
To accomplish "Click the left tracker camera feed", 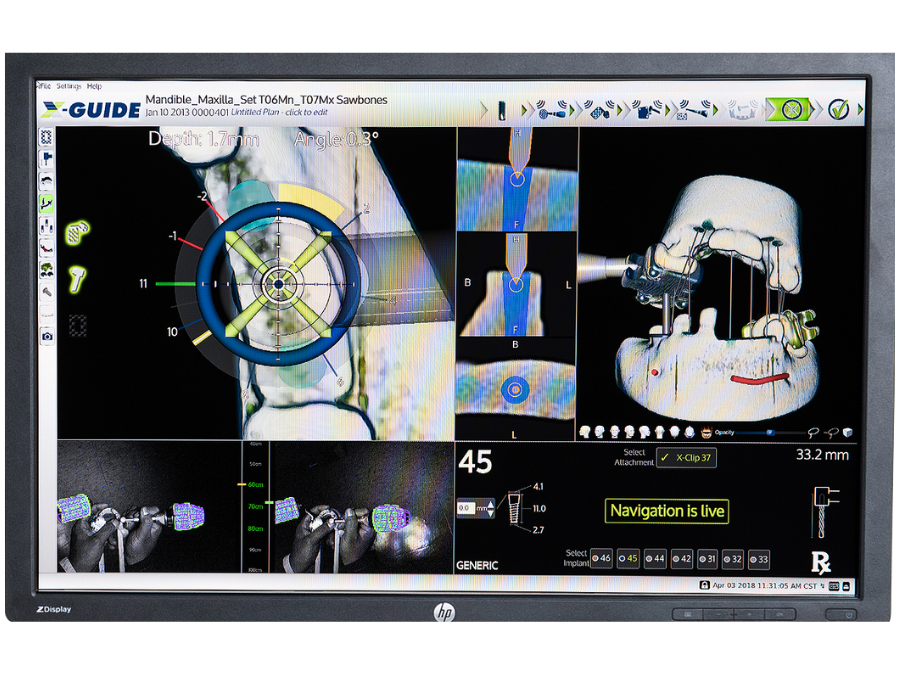I will click(x=149, y=507).
